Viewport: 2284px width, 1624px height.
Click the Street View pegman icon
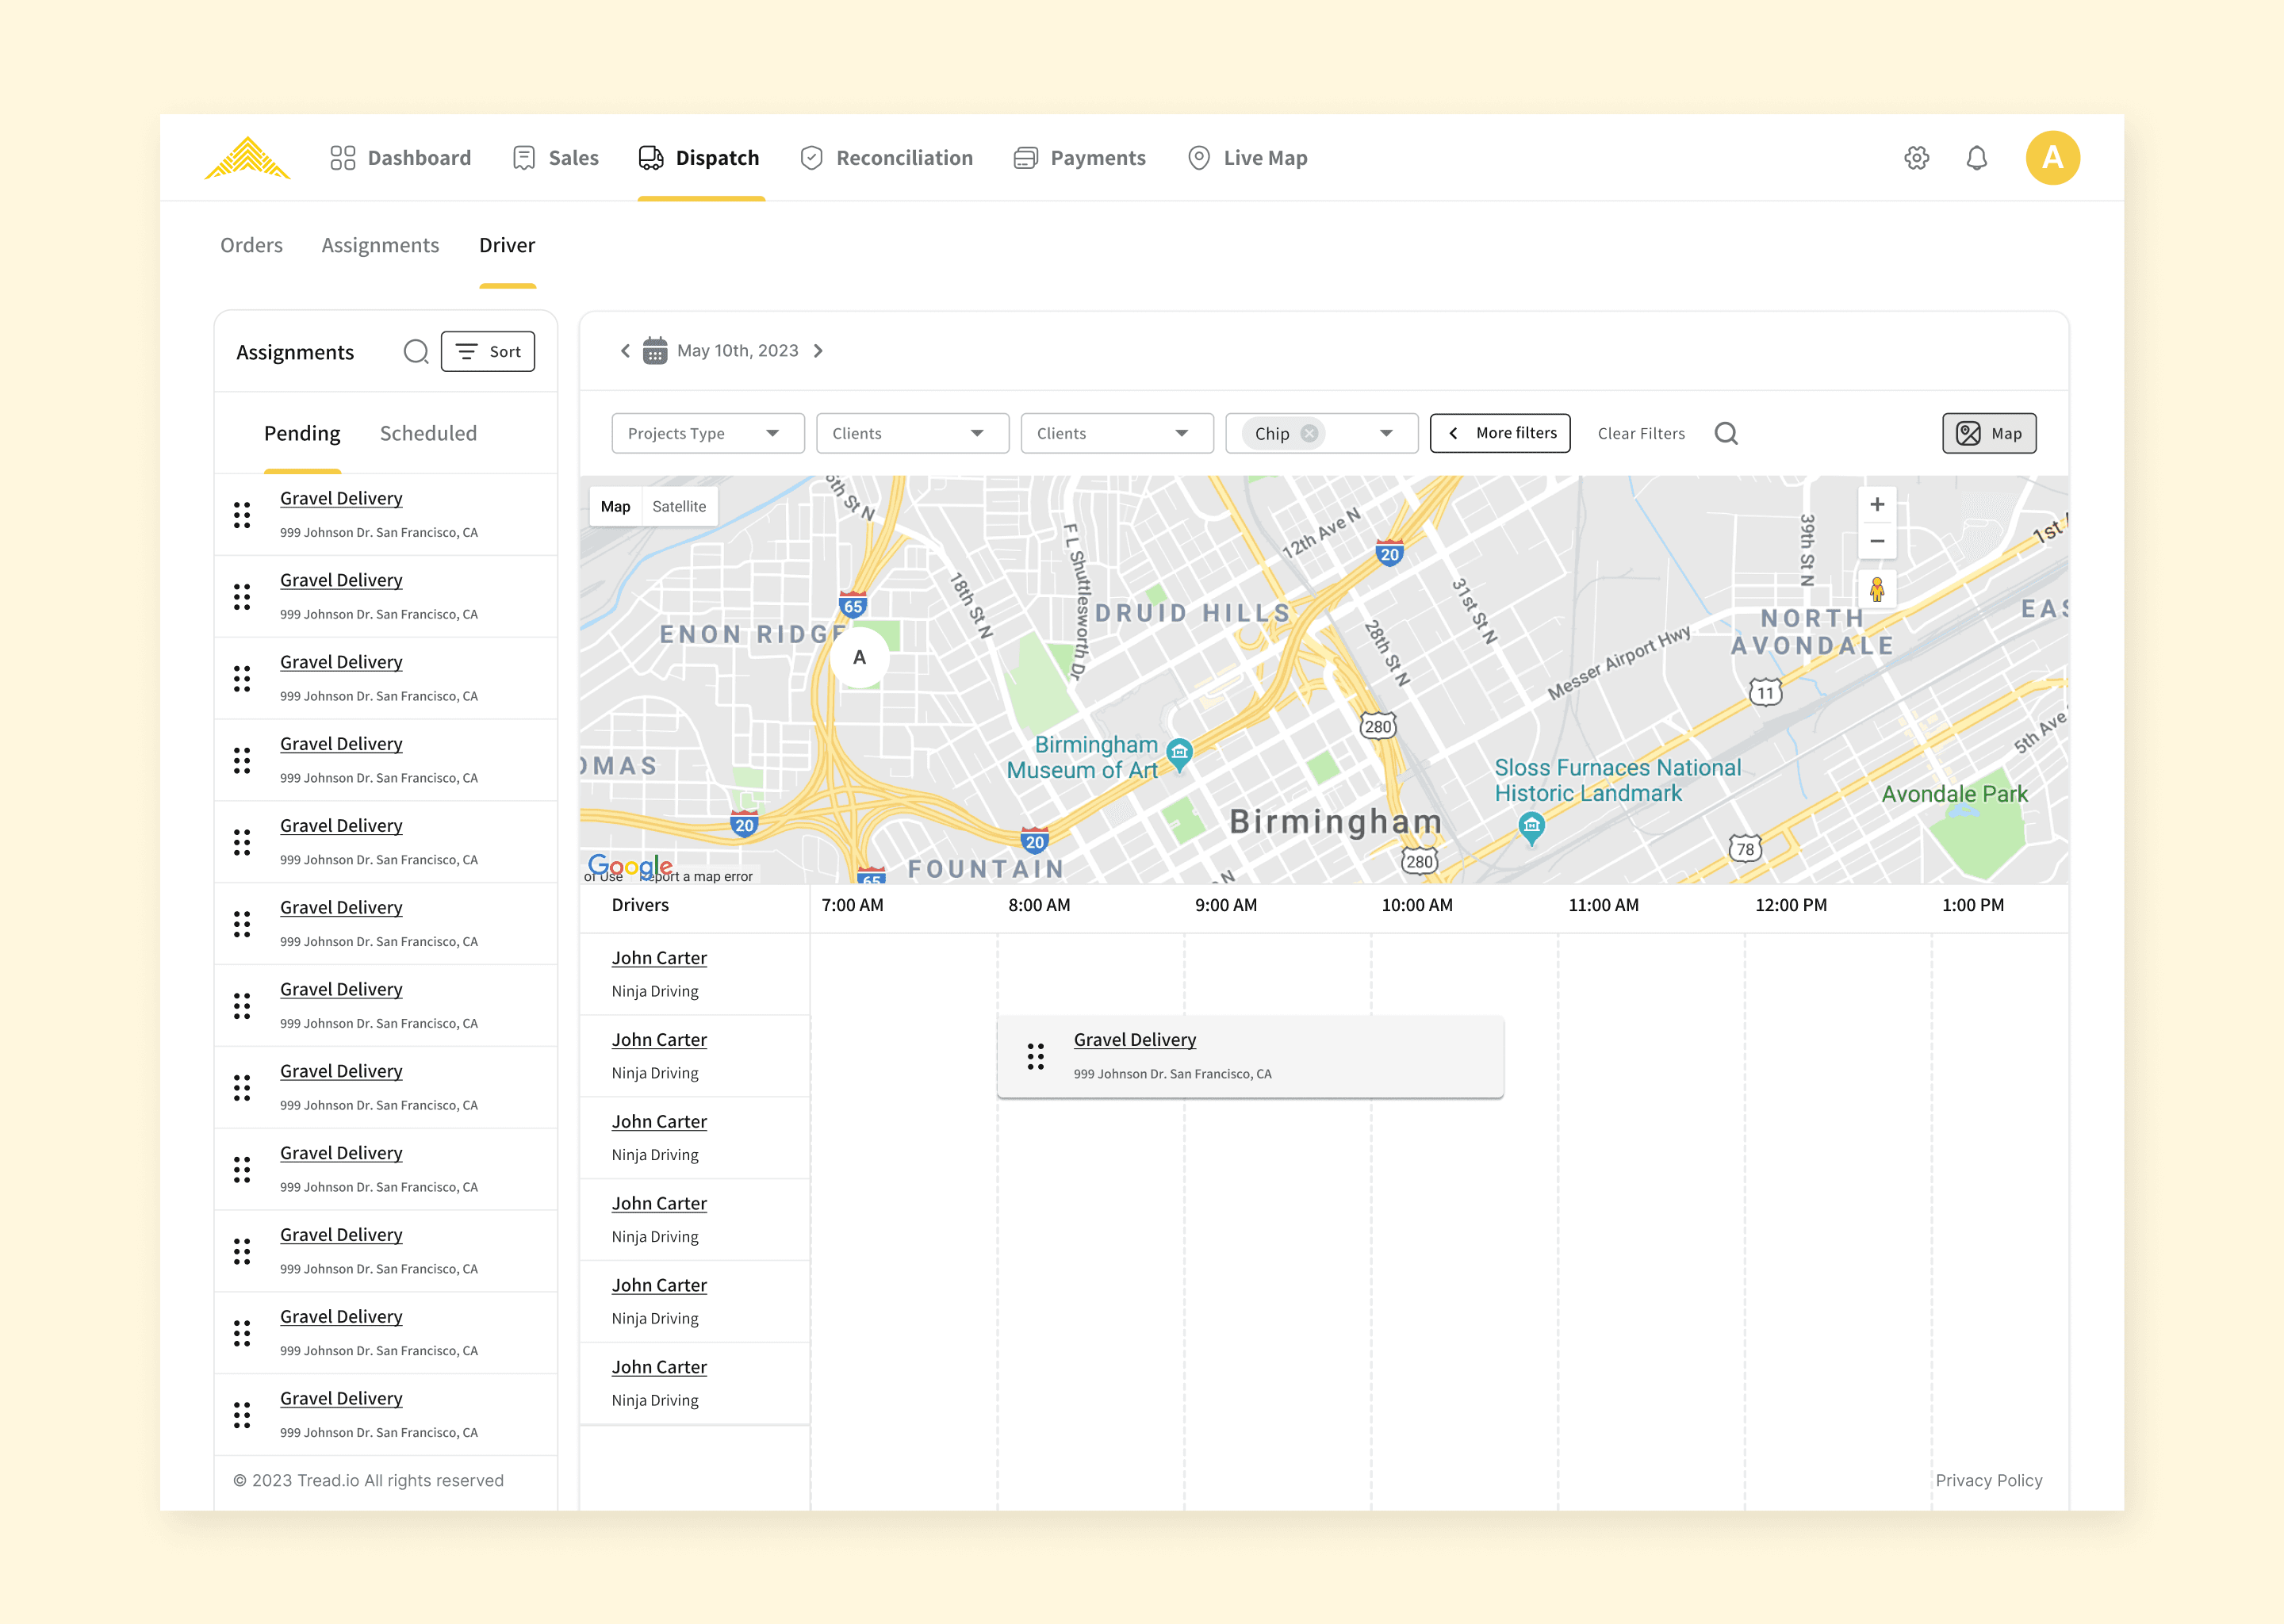pos(1877,589)
